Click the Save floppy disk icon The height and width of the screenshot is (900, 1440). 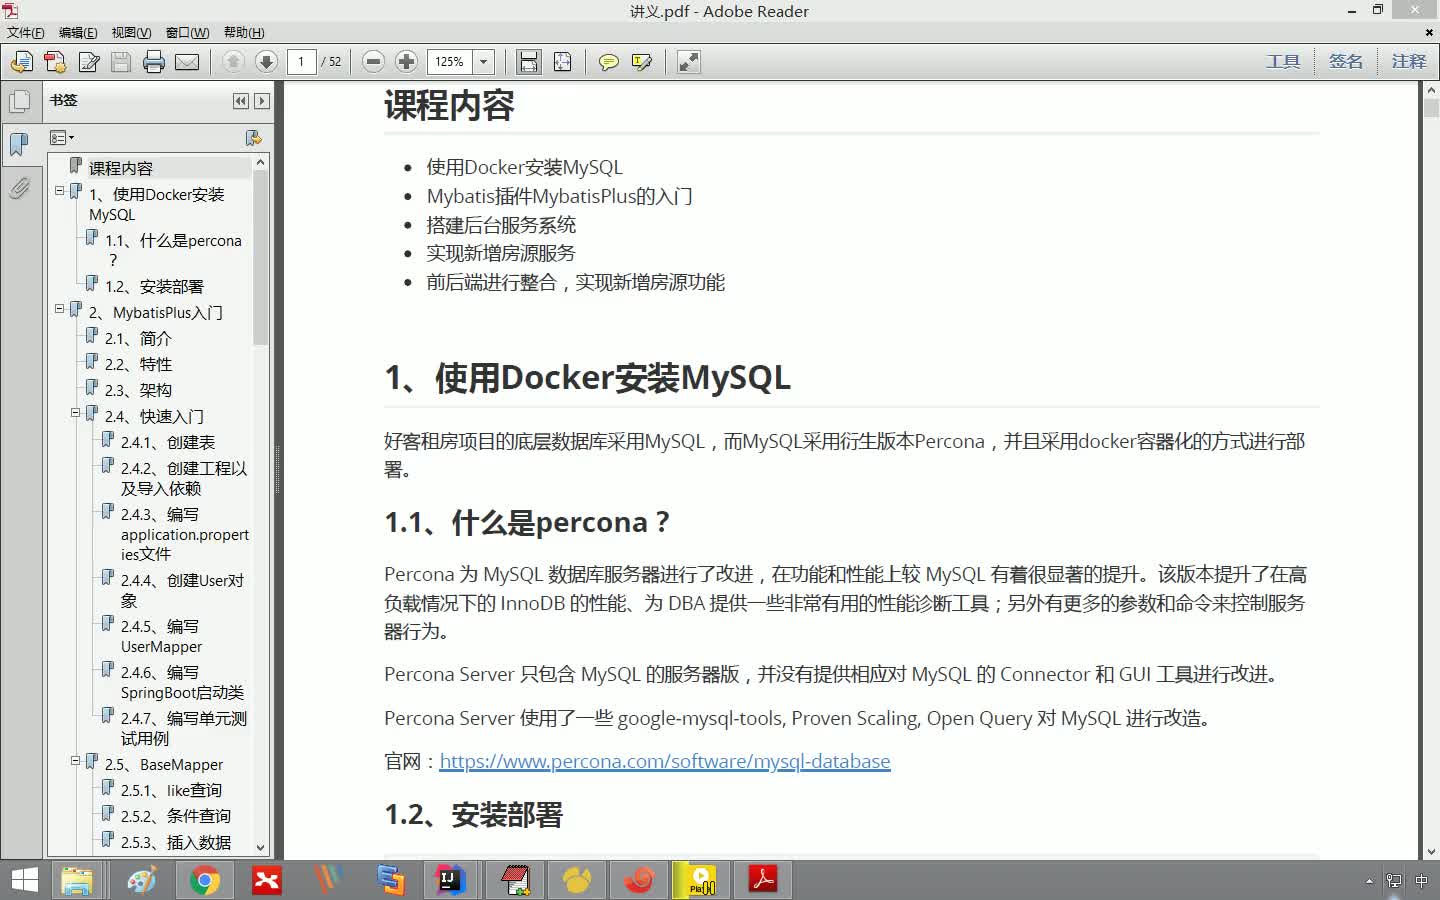coord(121,62)
